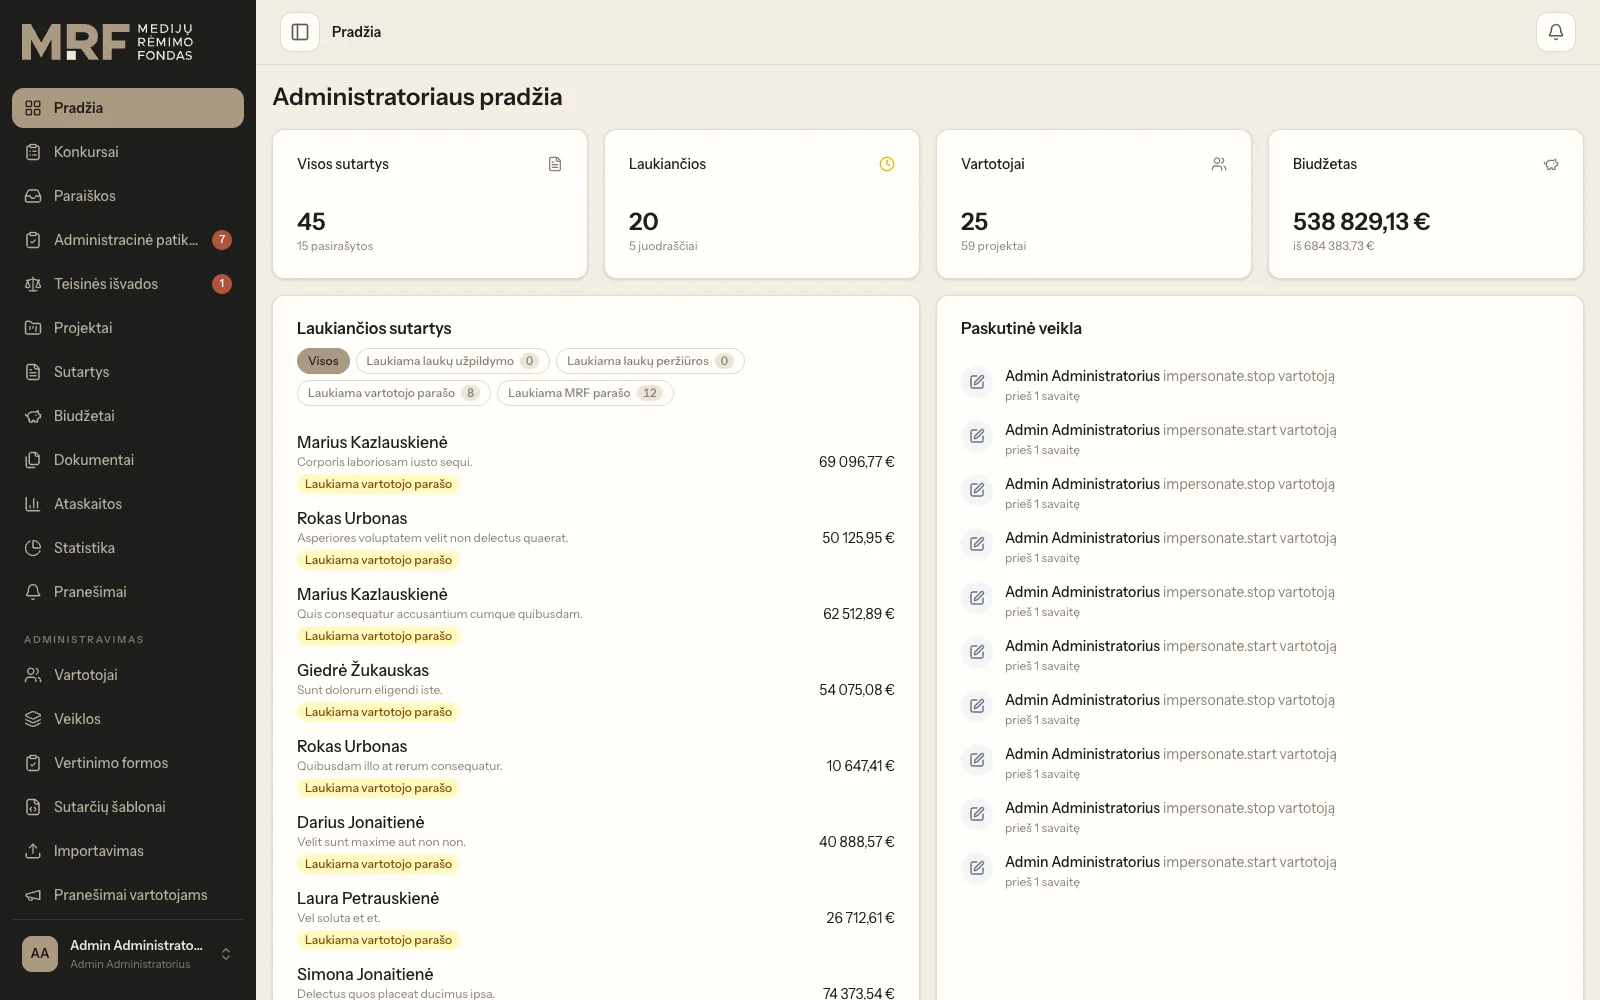Click the edit icon beside the first activity entry

click(x=977, y=382)
